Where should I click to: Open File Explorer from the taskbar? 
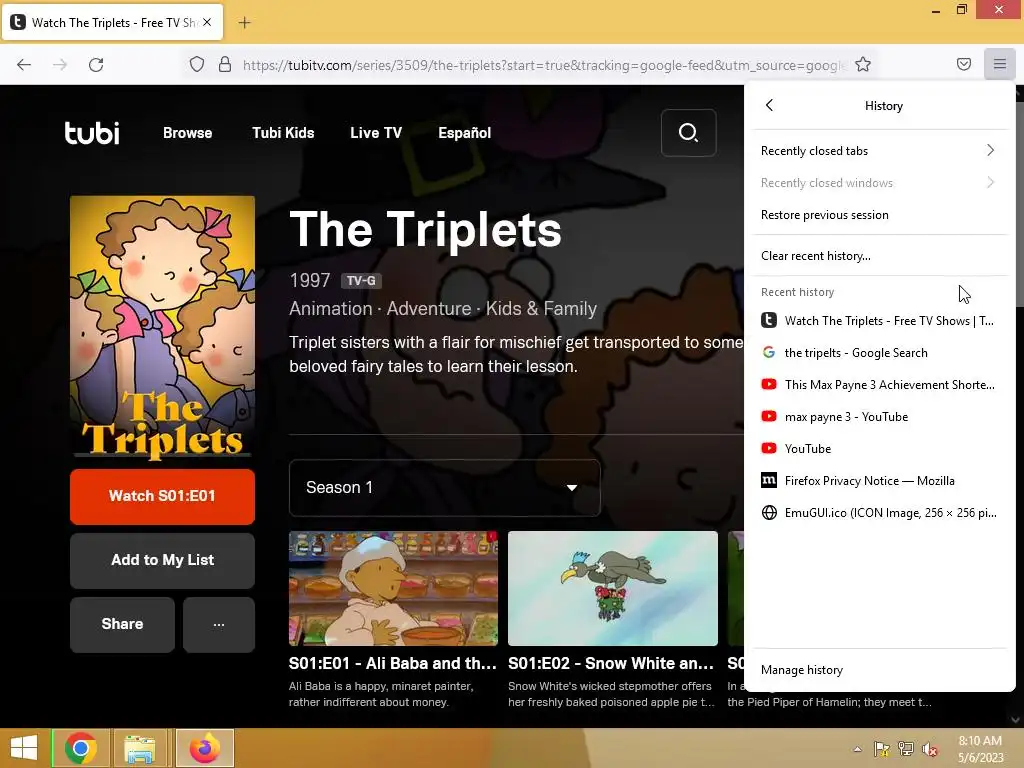coord(139,748)
